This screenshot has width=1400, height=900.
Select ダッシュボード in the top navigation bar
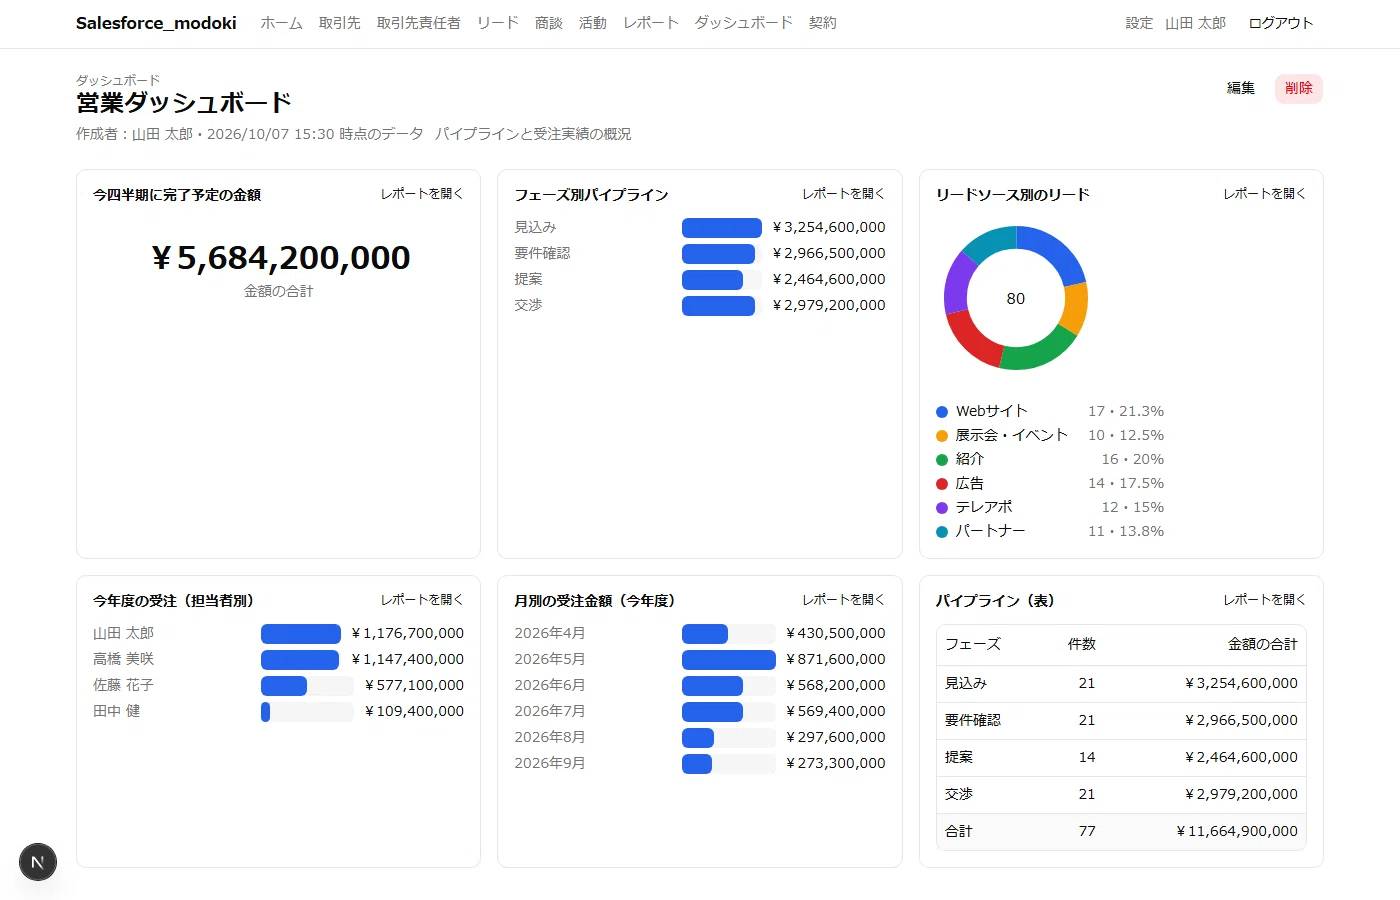coord(744,23)
